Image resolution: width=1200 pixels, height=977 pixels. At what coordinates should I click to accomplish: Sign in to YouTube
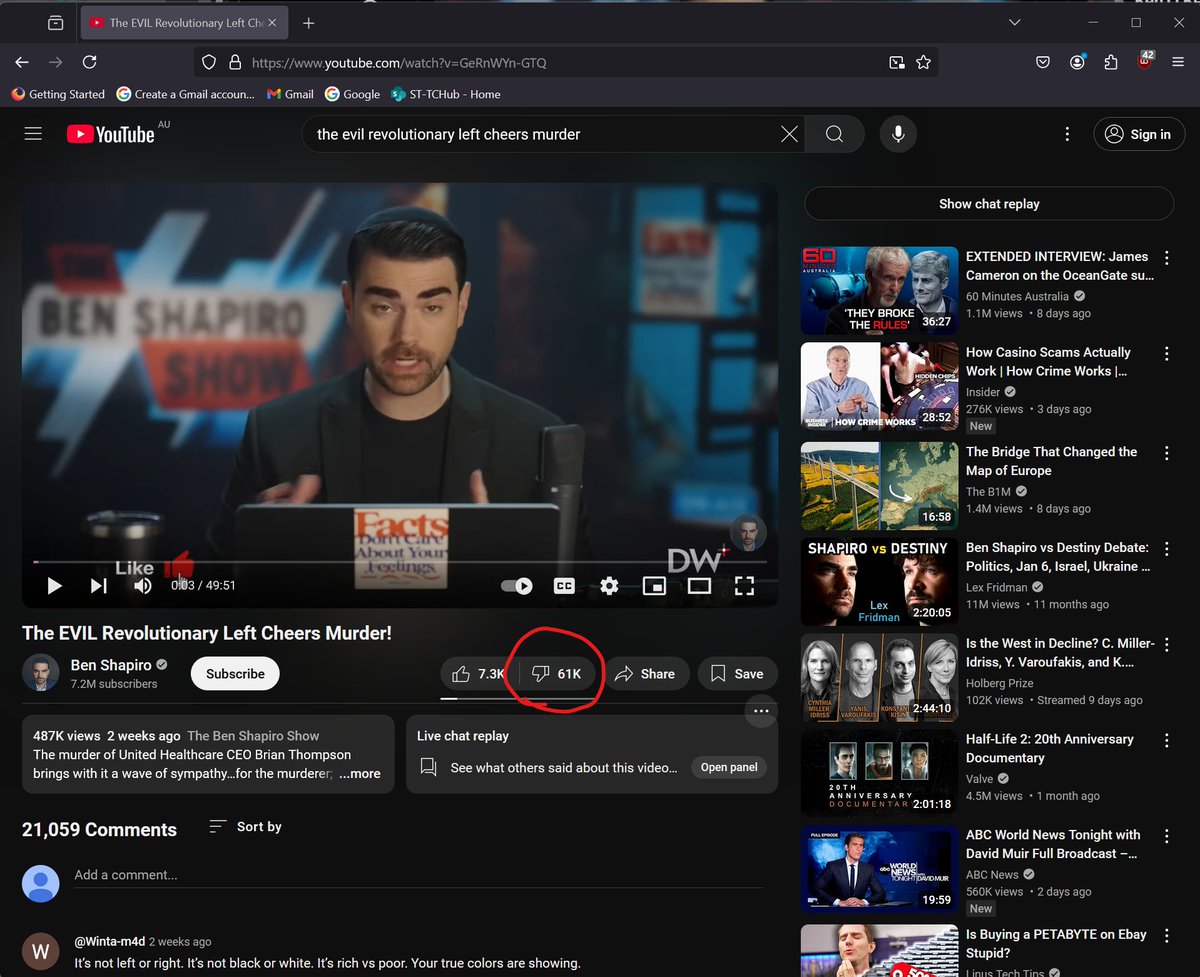pos(1139,134)
